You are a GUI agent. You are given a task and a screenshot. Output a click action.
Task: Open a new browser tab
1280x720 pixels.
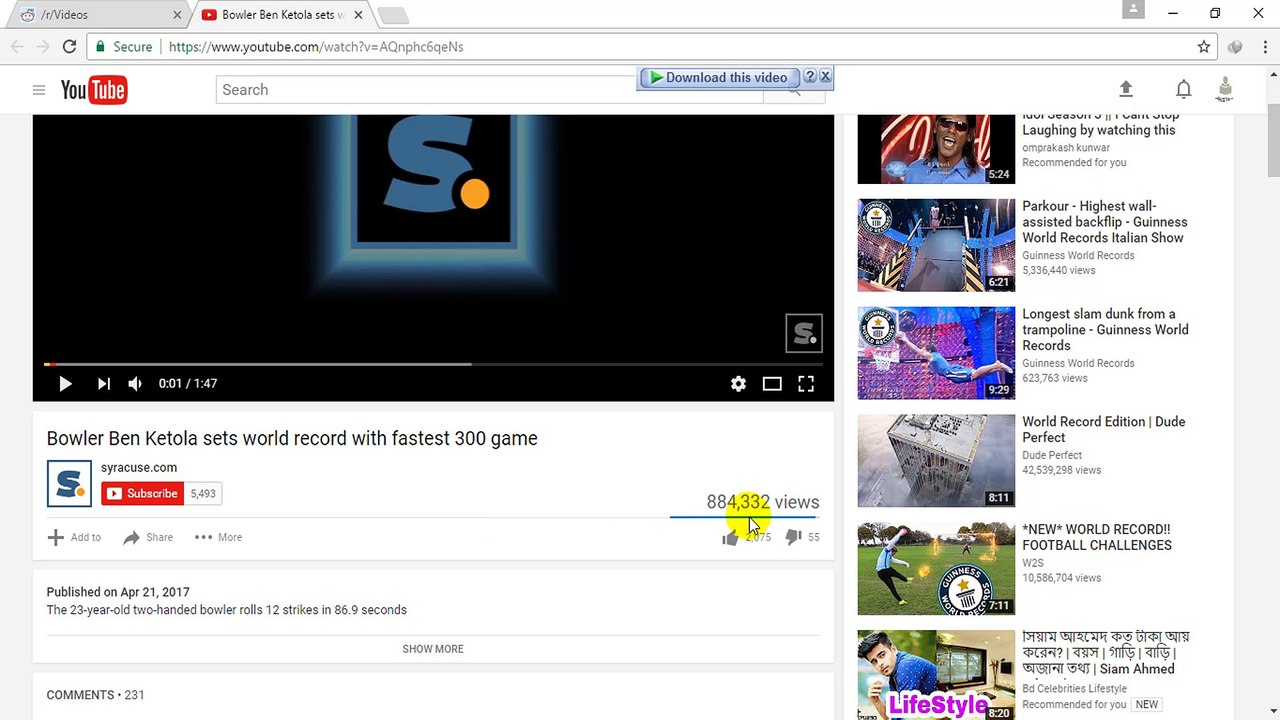[x=393, y=16]
